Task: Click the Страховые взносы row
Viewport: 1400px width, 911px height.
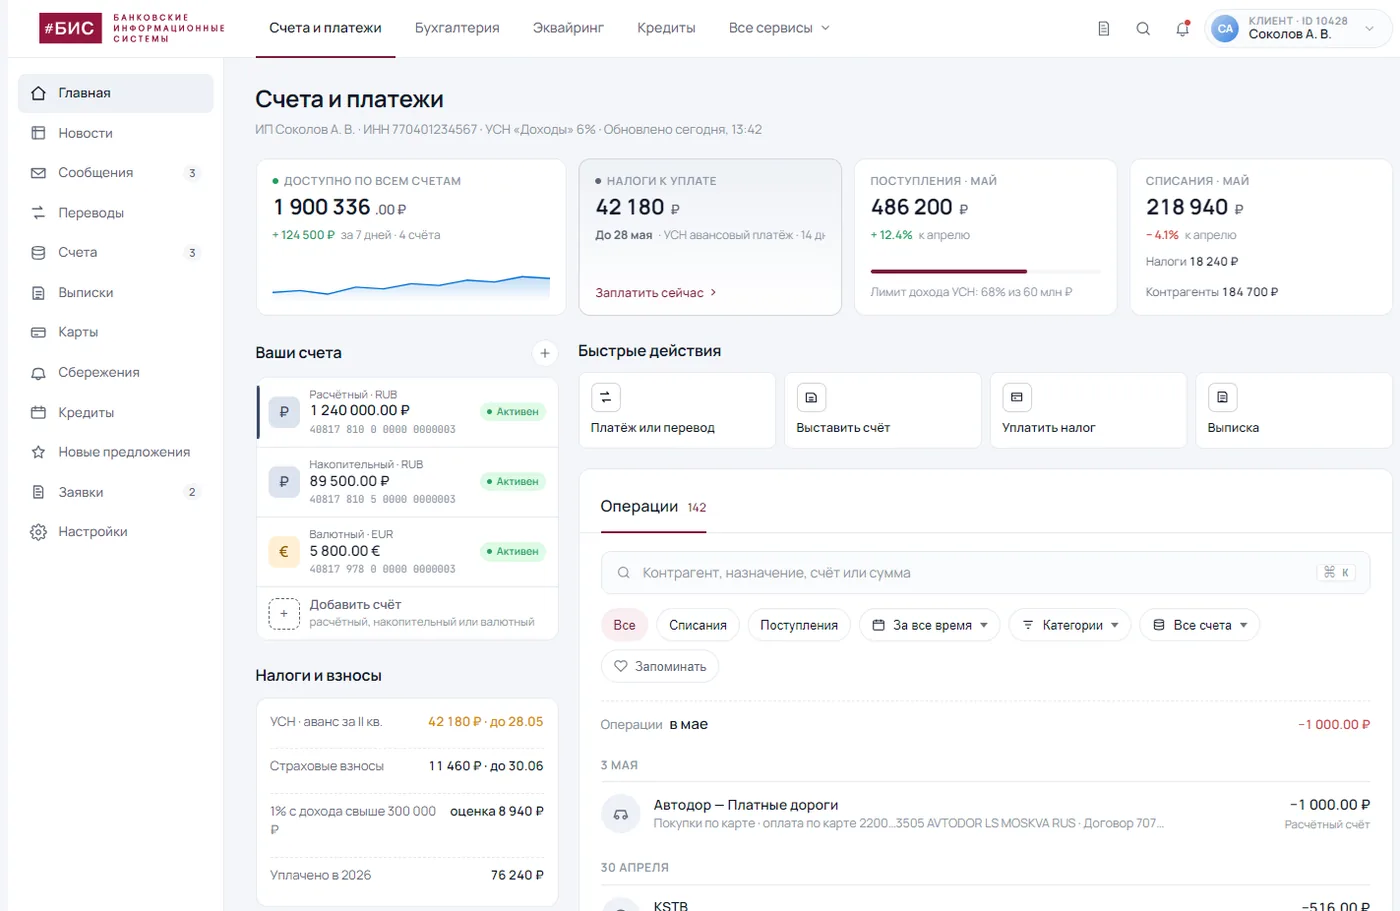Action: click(407, 766)
